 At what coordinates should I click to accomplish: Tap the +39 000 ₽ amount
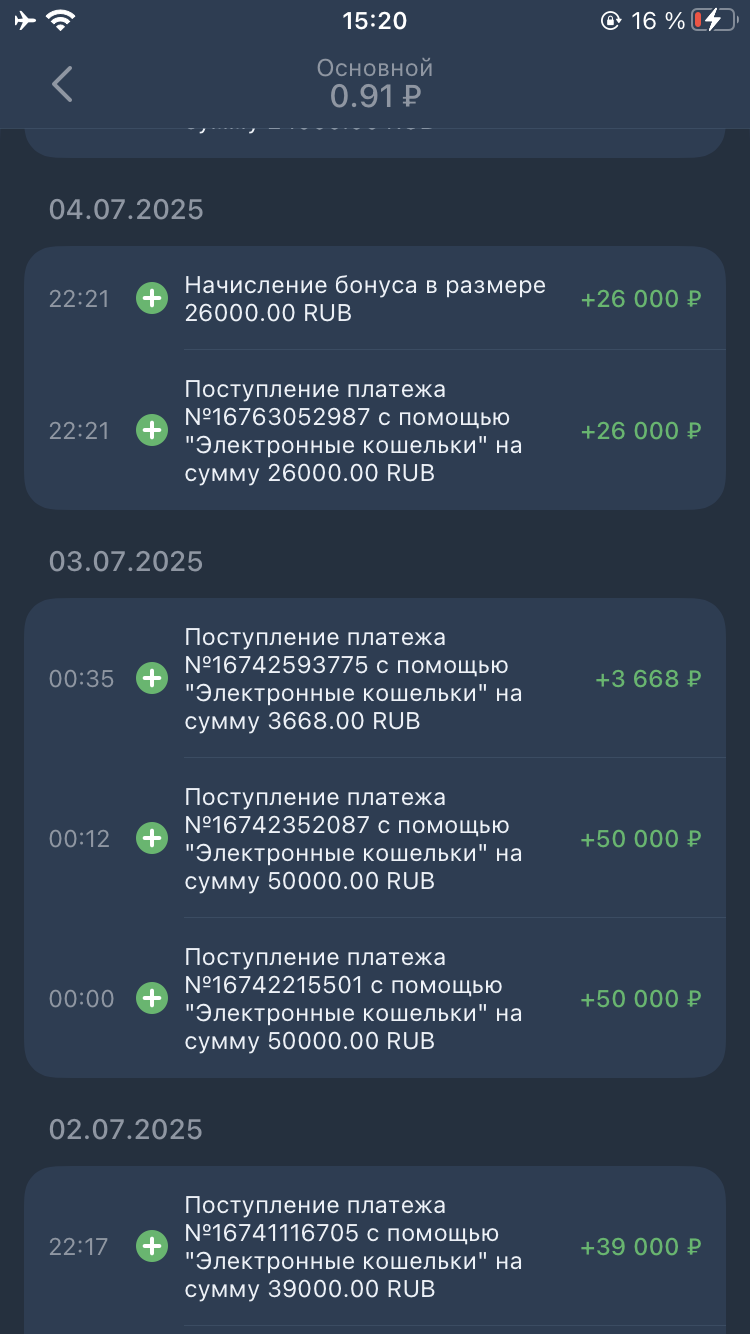[x=640, y=1247]
